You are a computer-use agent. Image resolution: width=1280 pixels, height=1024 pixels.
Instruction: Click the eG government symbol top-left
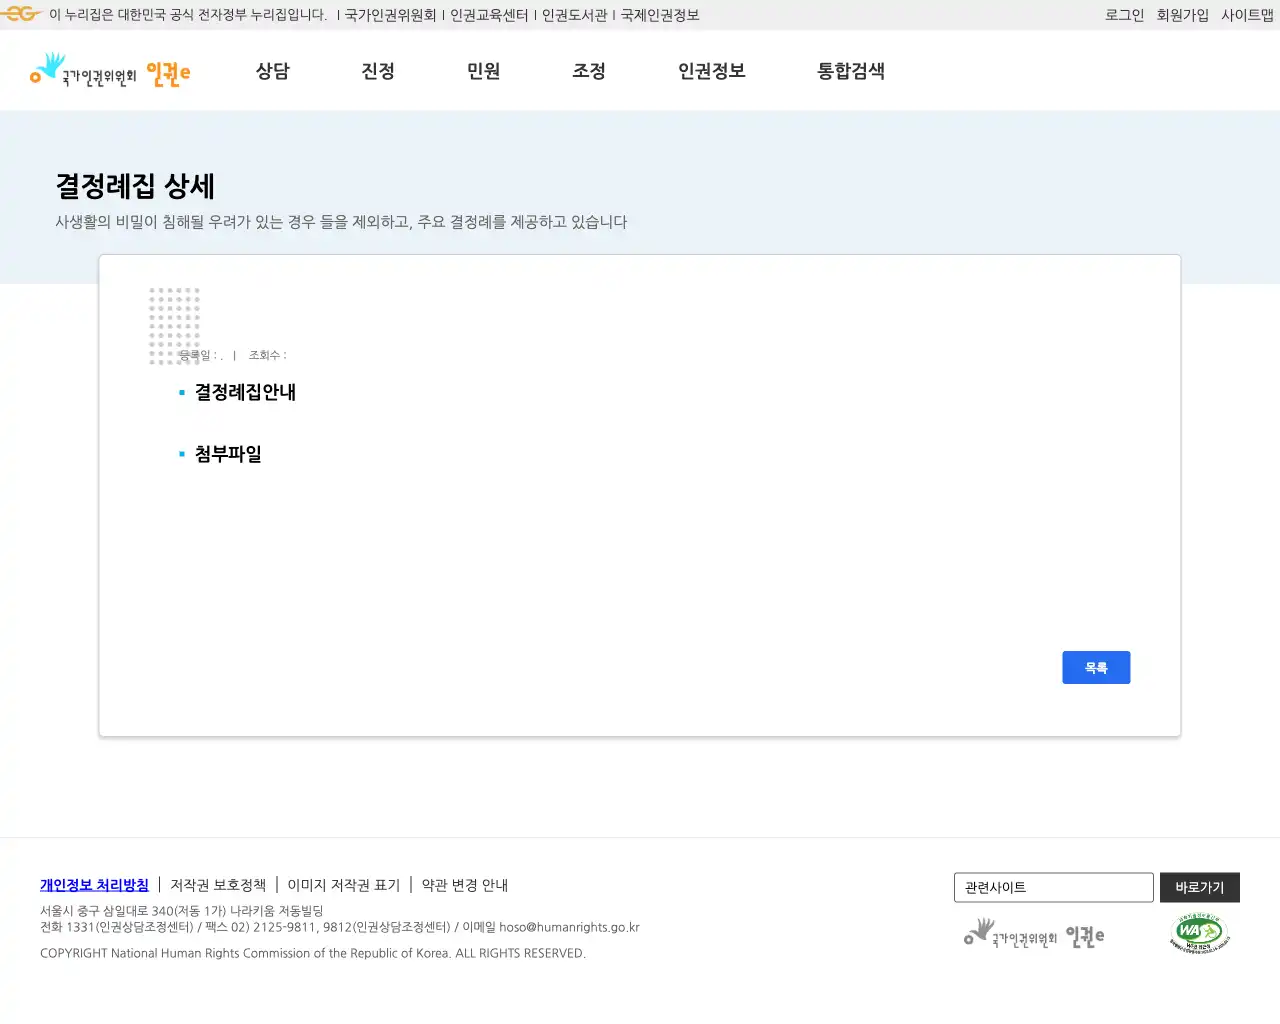pos(20,14)
